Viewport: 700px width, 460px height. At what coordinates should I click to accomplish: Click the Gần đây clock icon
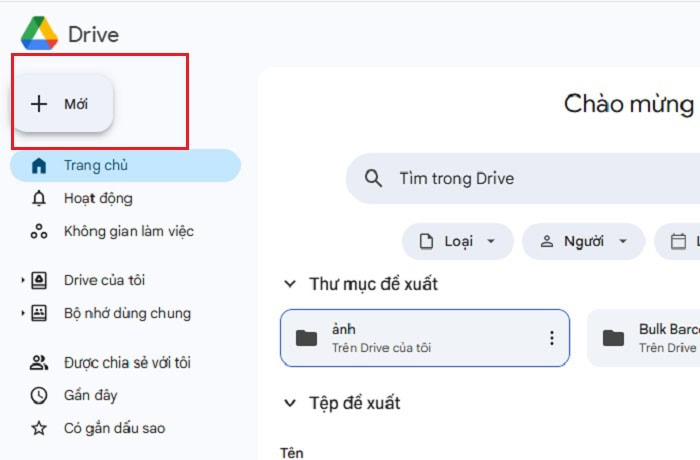tap(39, 396)
